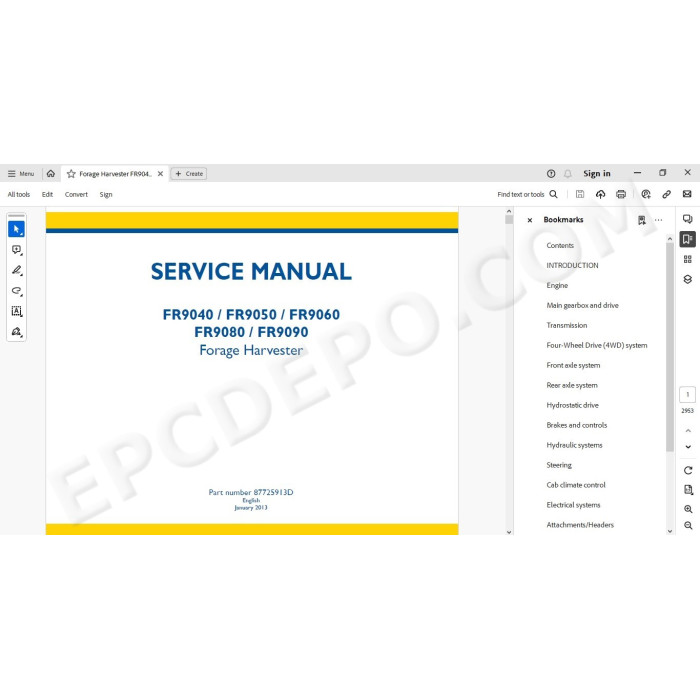Open the Comments panel icon
The image size is (700, 700).
point(688,219)
